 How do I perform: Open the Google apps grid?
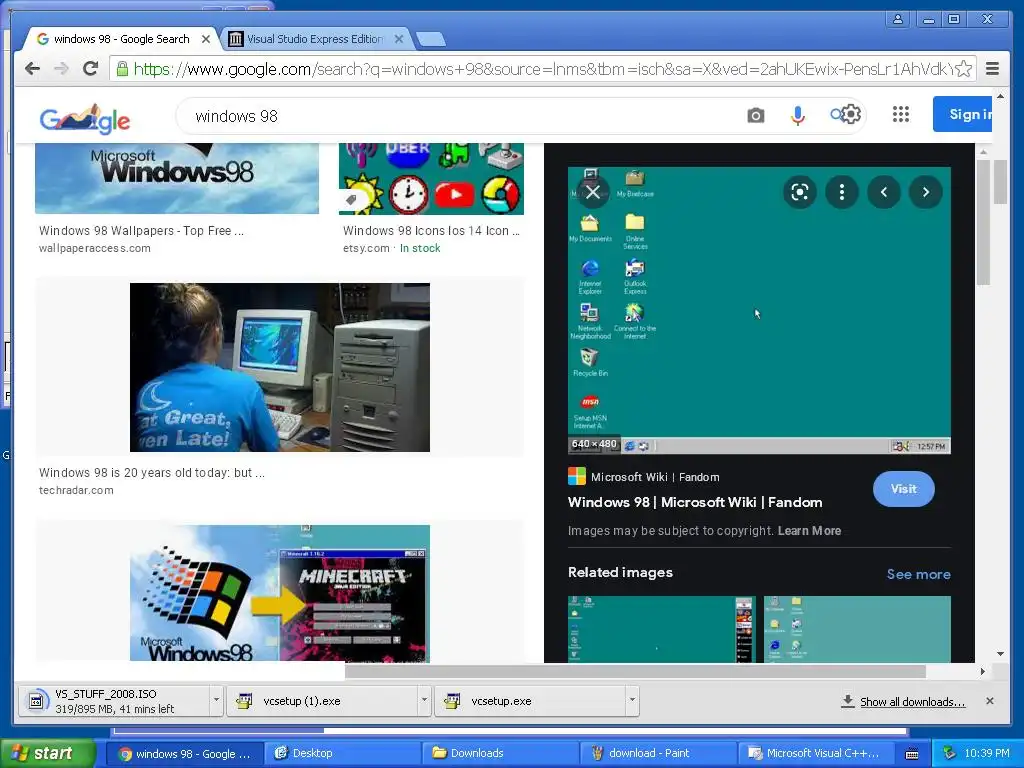(x=901, y=115)
